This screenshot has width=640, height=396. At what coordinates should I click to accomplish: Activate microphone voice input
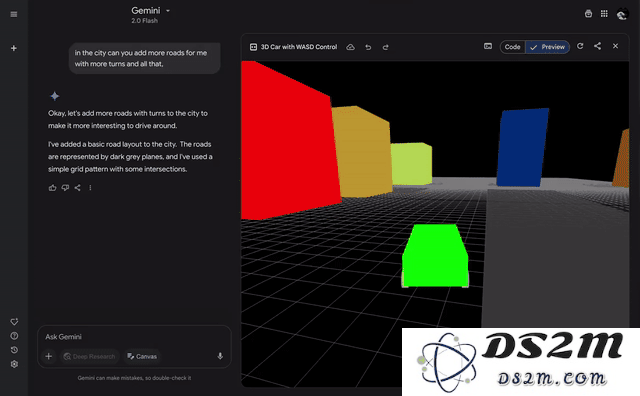pos(220,356)
